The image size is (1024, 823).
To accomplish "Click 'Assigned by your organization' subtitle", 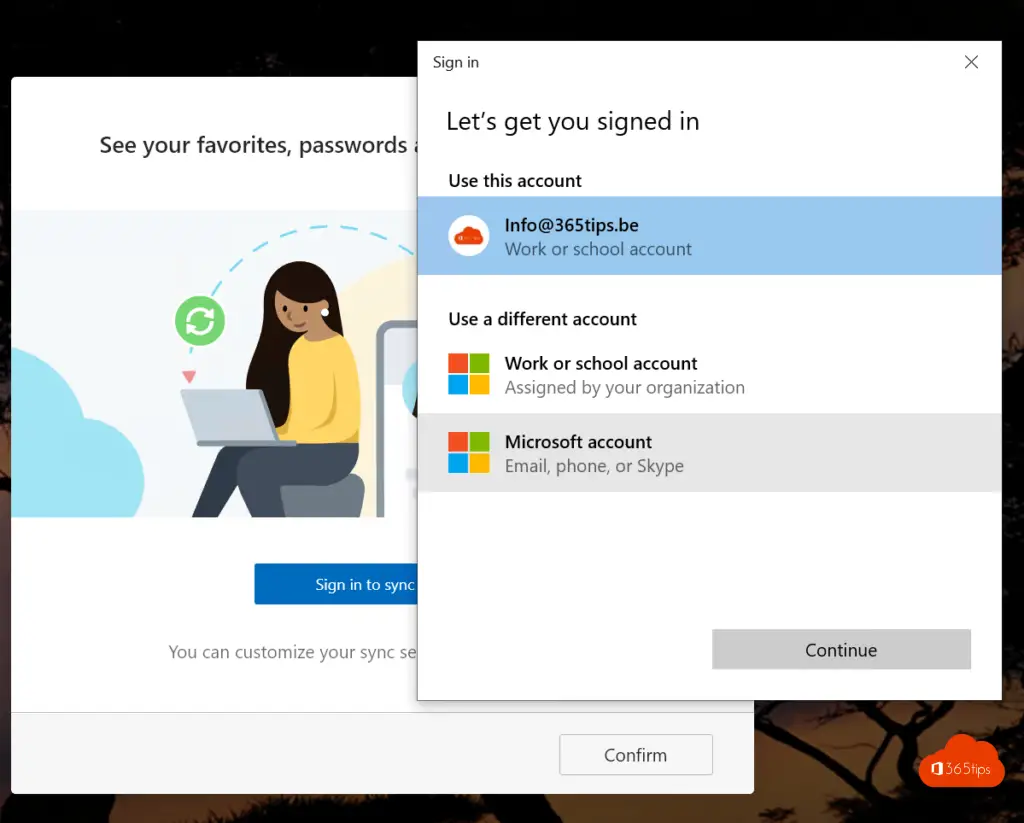I will point(624,388).
